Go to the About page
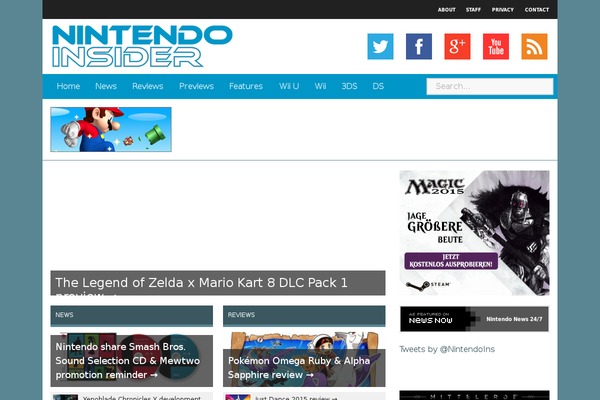This screenshot has width=600, height=400. [x=447, y=10]
